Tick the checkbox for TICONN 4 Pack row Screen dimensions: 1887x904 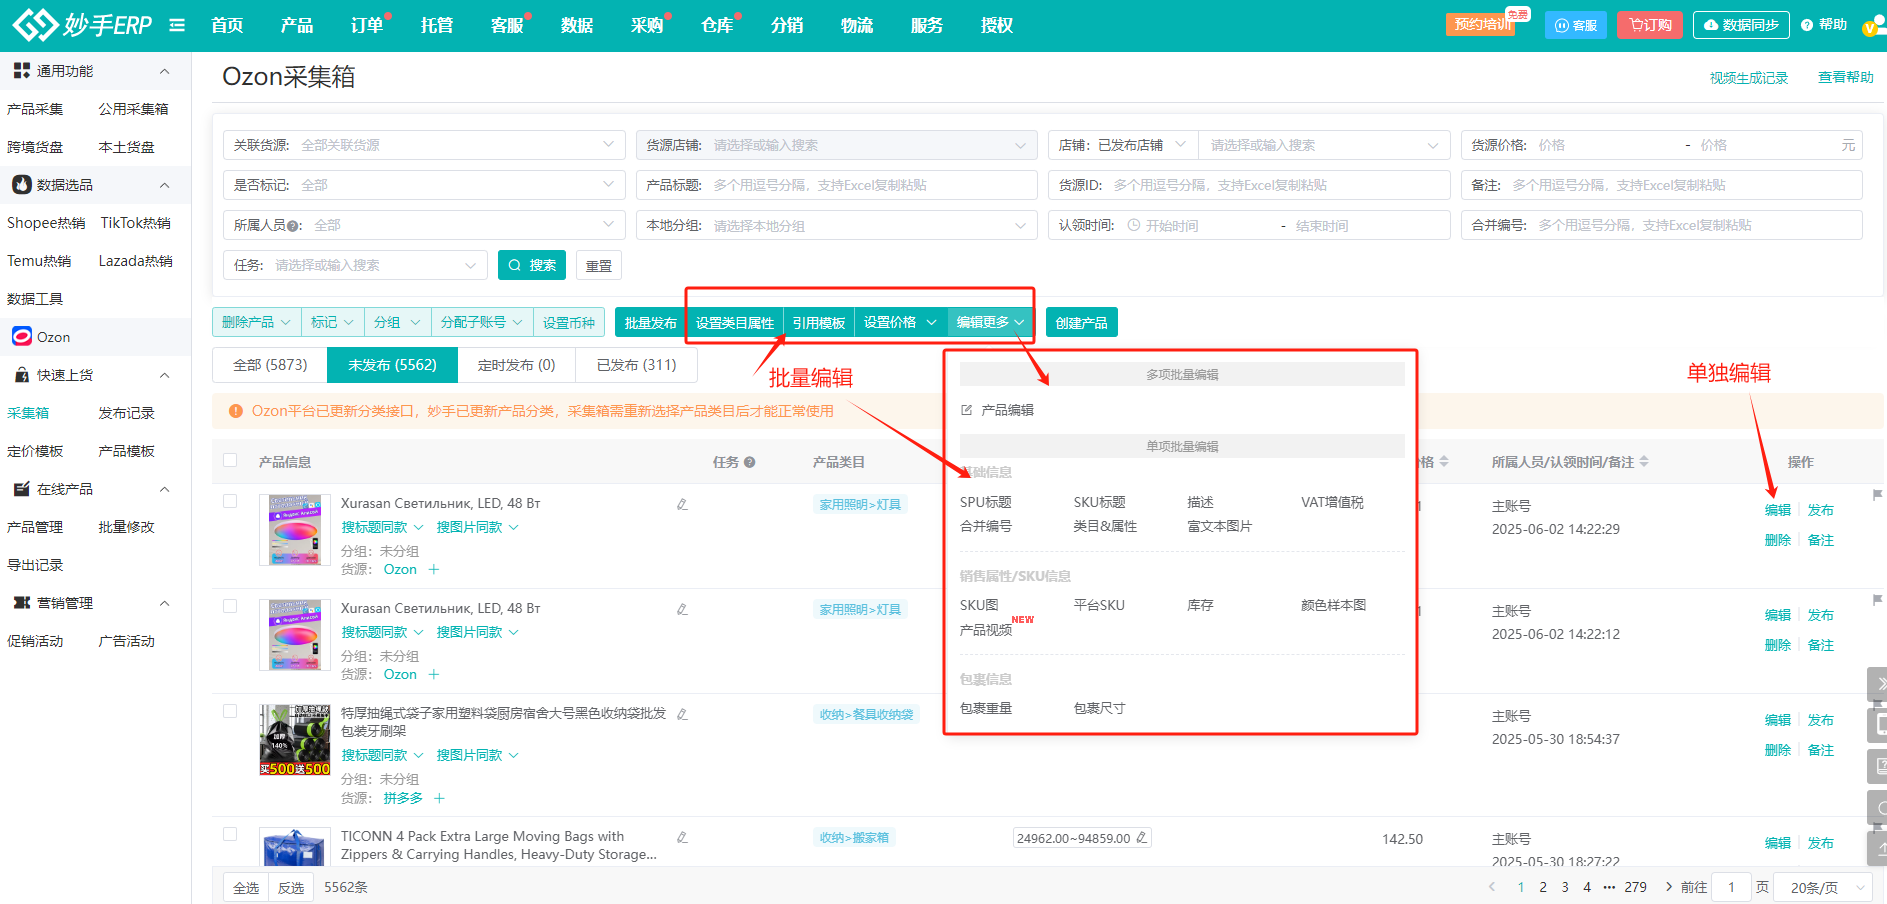[230, 834]
